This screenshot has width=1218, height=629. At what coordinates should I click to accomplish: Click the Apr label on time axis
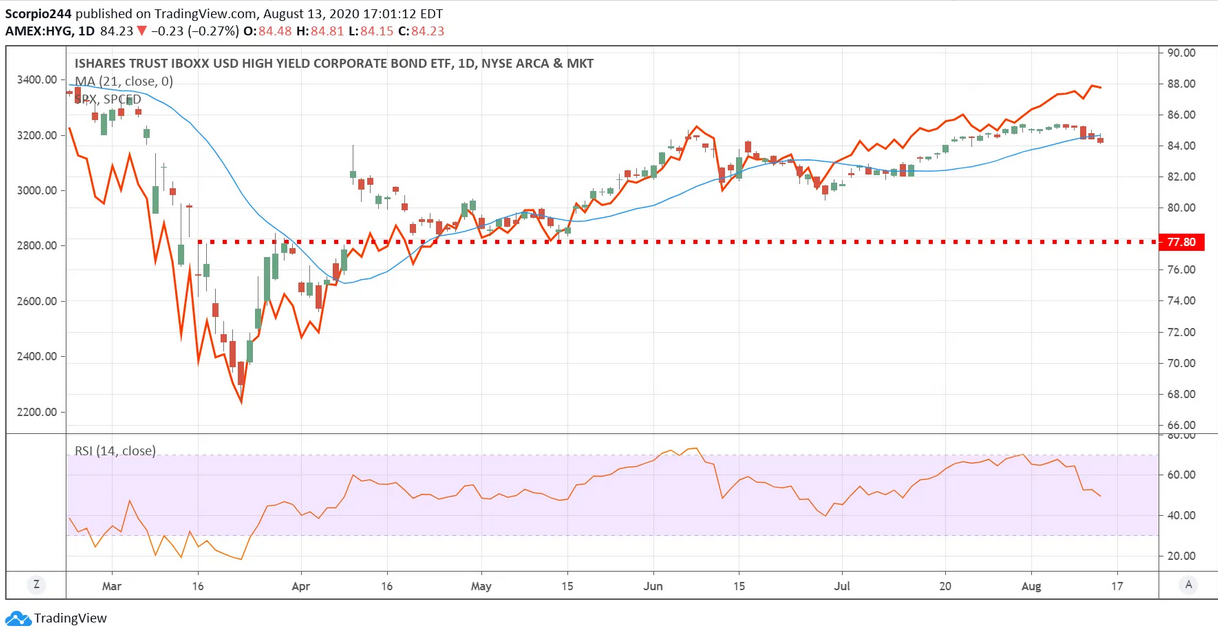[x=302, y=586]
